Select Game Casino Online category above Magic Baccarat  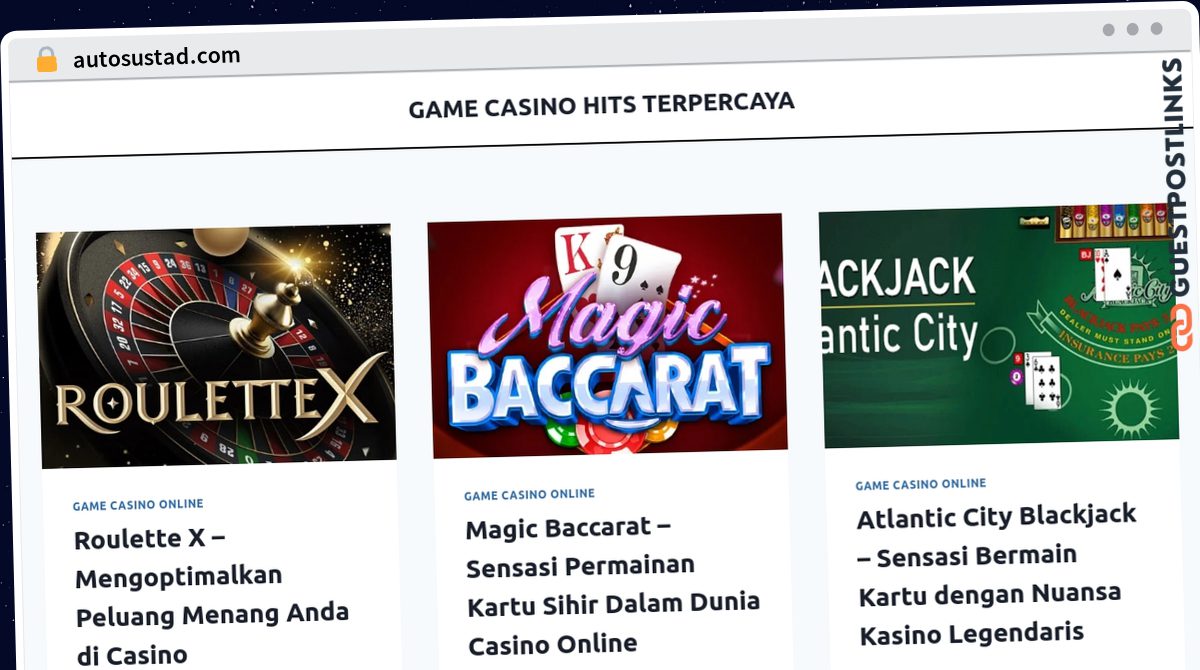pos(529,494)
